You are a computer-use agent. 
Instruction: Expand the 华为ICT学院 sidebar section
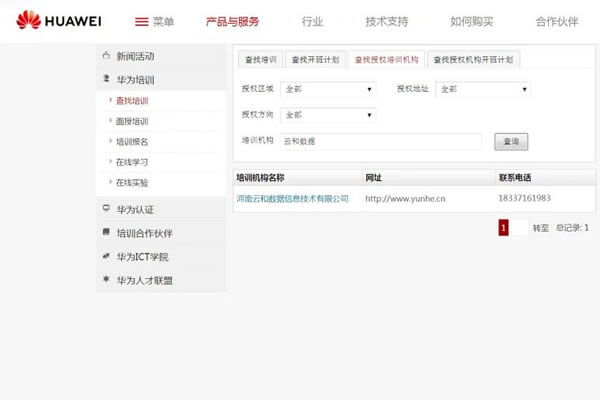pyautogui.click(x=161, y=257)
